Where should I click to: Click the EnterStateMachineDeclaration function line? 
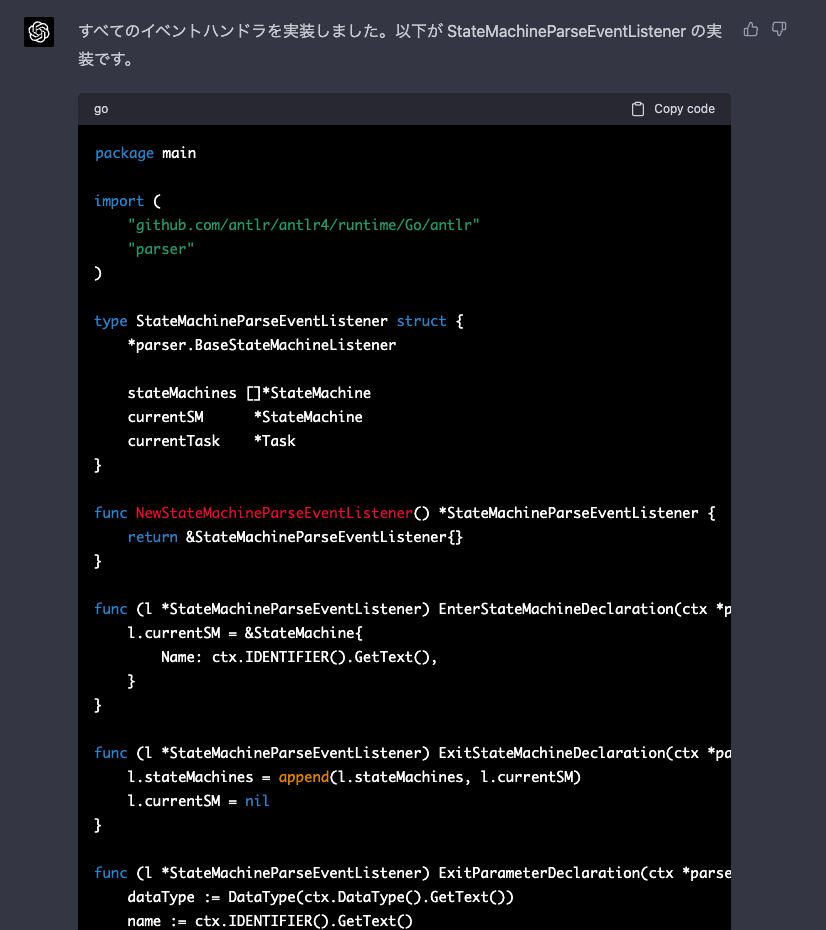[x=413, y=609]
